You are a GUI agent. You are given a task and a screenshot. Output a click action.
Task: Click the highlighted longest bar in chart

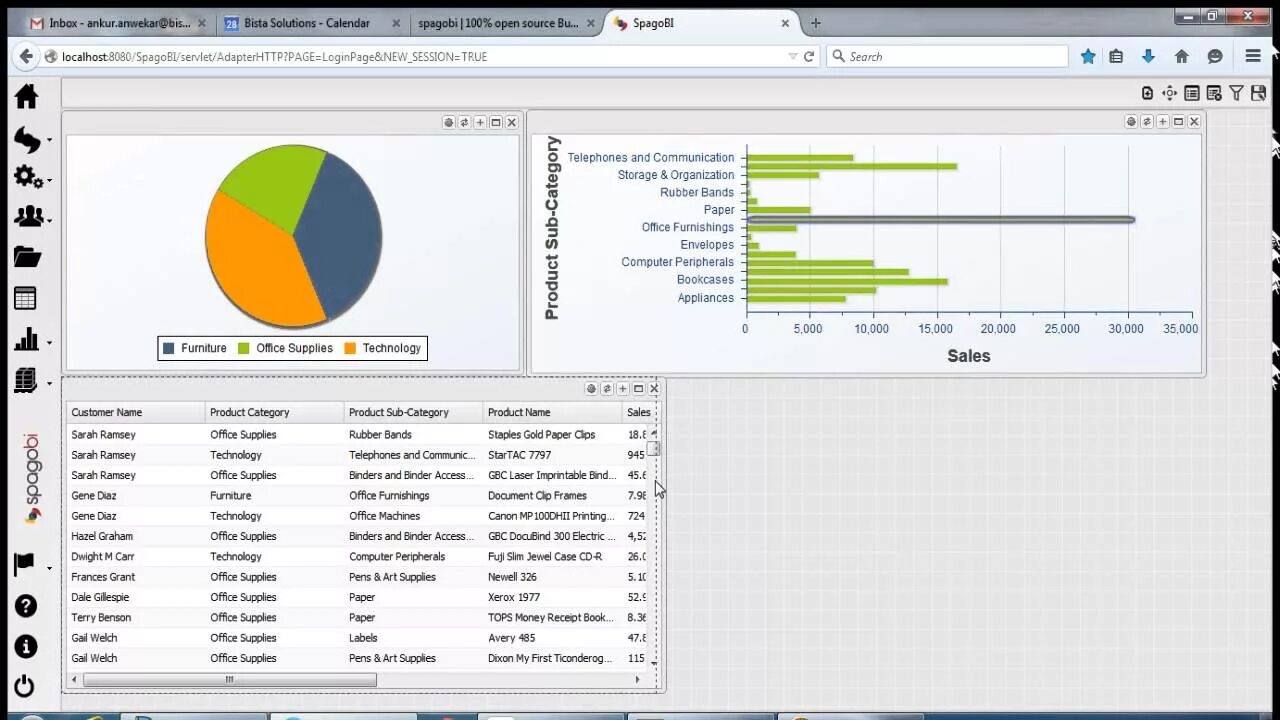coord(940,219)
